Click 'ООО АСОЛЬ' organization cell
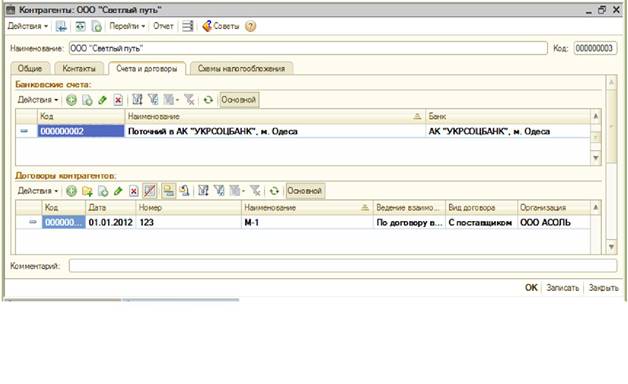Viewport: 628px width, 384px height. pyautogui.click(x=554, y=223)
